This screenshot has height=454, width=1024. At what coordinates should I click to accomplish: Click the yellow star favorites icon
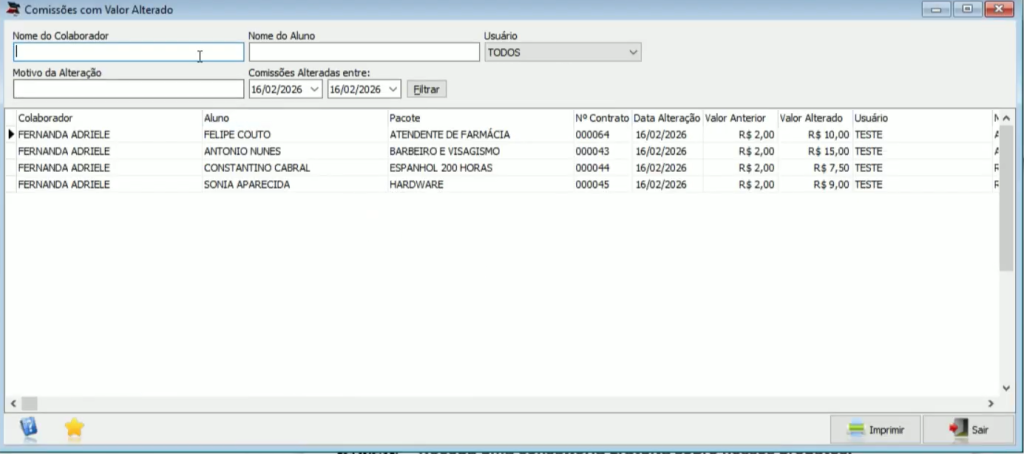74,428
